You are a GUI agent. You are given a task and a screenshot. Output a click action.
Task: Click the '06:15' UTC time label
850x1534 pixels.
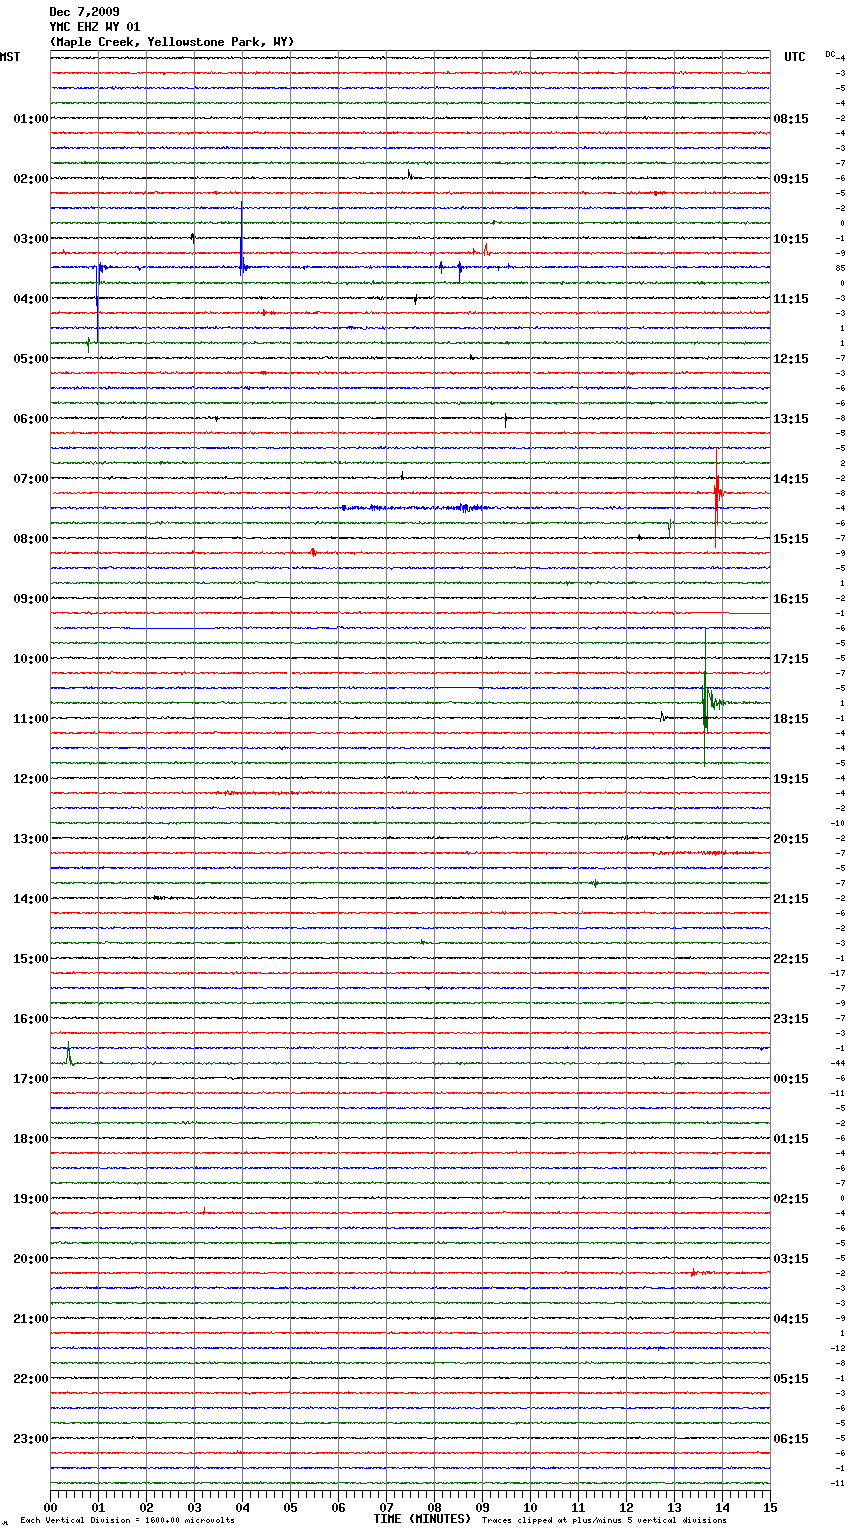pyautogui.click(x=791, y=1439)
